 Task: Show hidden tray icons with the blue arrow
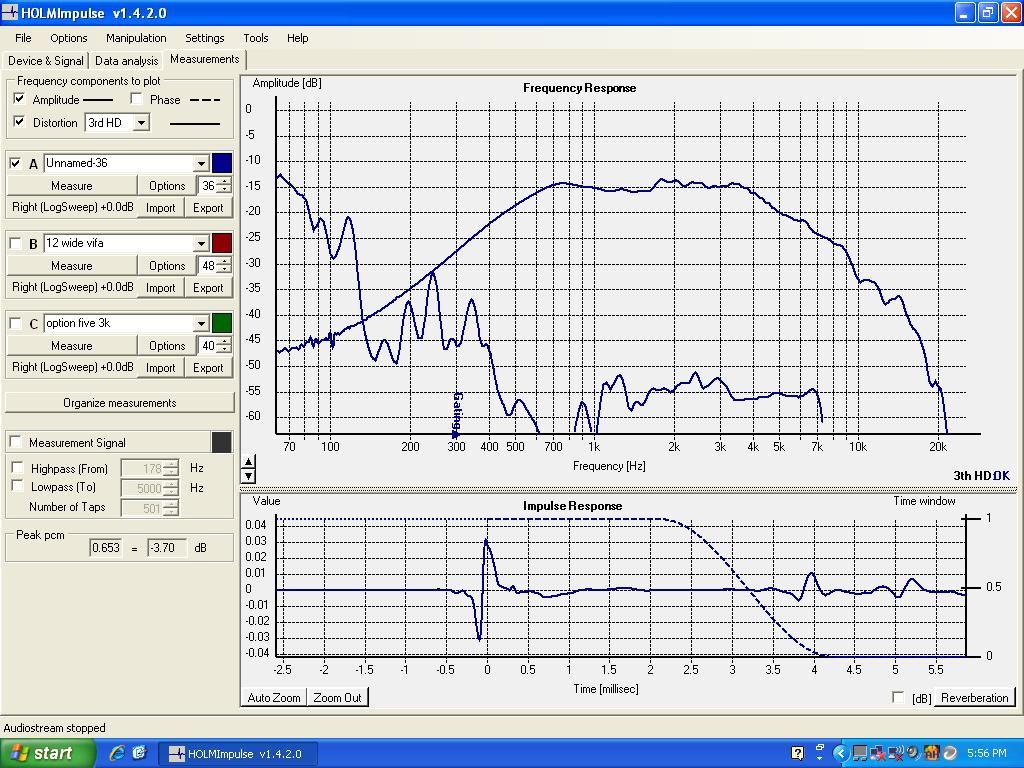click(x=840, y=753)
